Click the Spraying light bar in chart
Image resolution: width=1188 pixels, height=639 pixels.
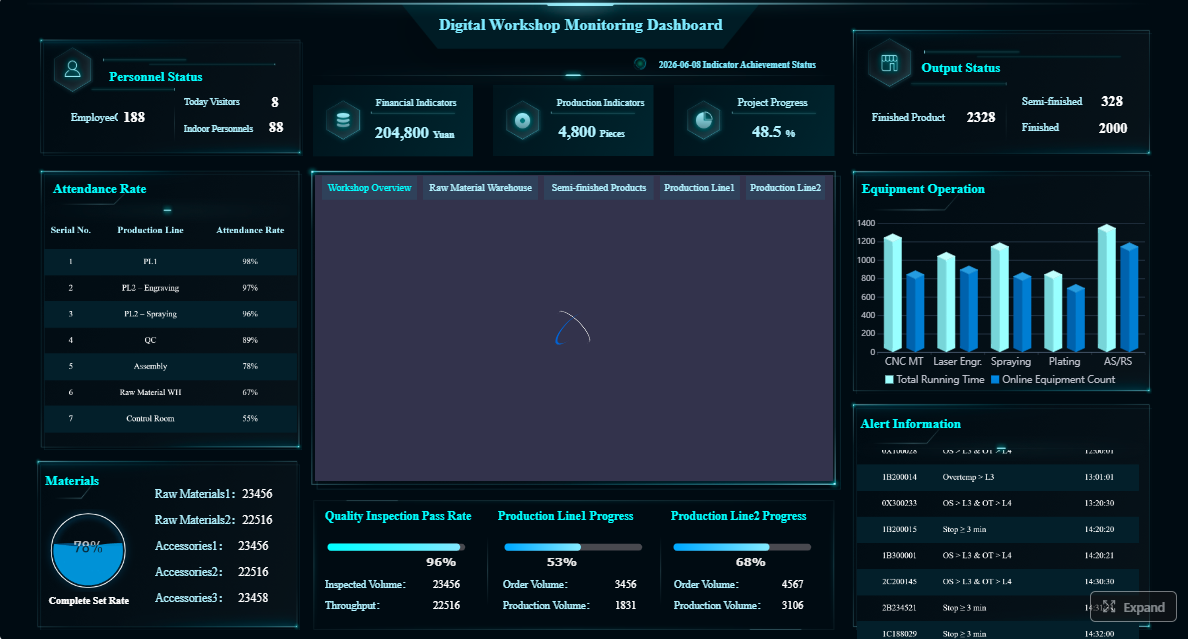pos(999,297)
